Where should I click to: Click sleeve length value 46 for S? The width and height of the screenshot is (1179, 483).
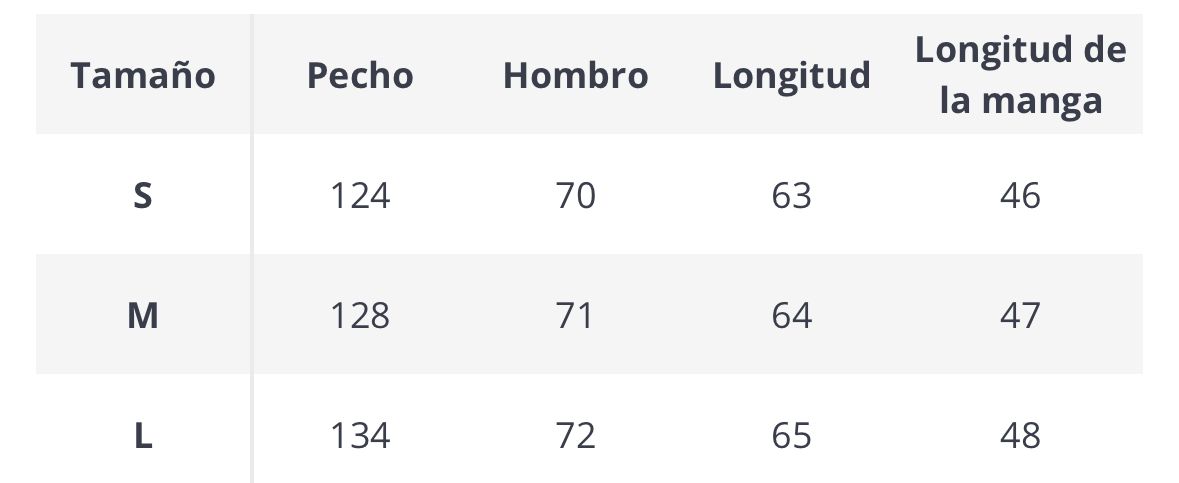coord(1020,195)
